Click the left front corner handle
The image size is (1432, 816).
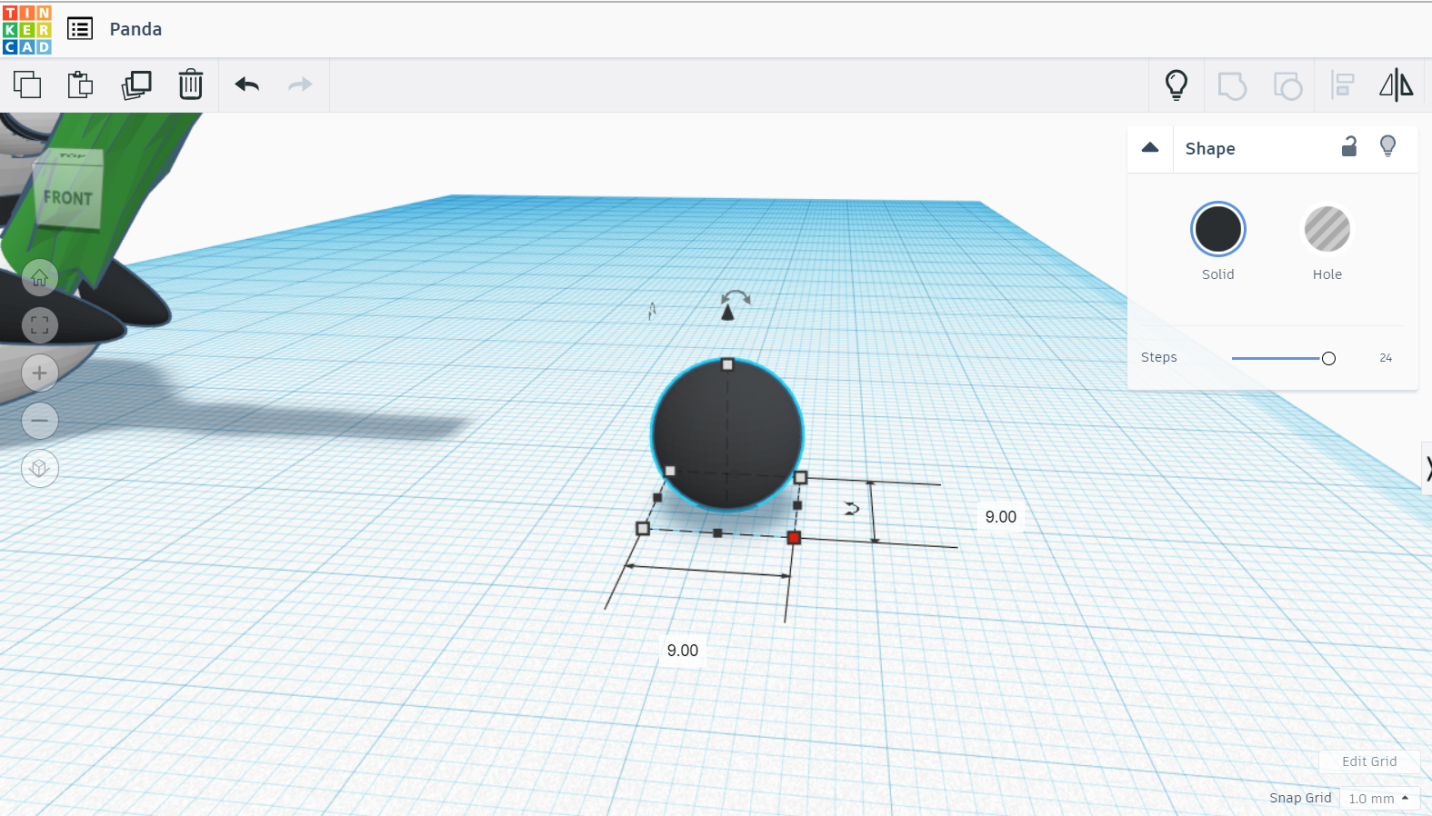643,528
